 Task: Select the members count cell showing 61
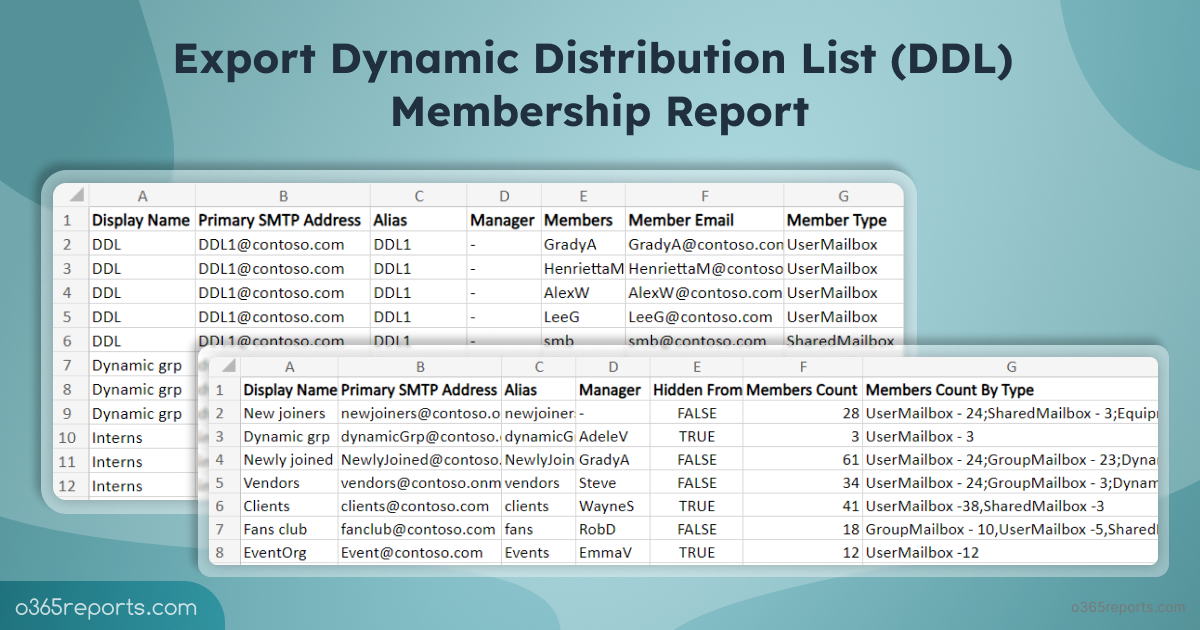point(803,460)
